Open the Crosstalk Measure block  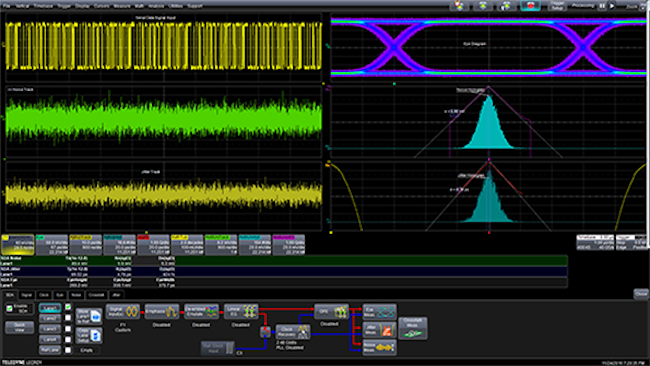click(x=413, y=327)
